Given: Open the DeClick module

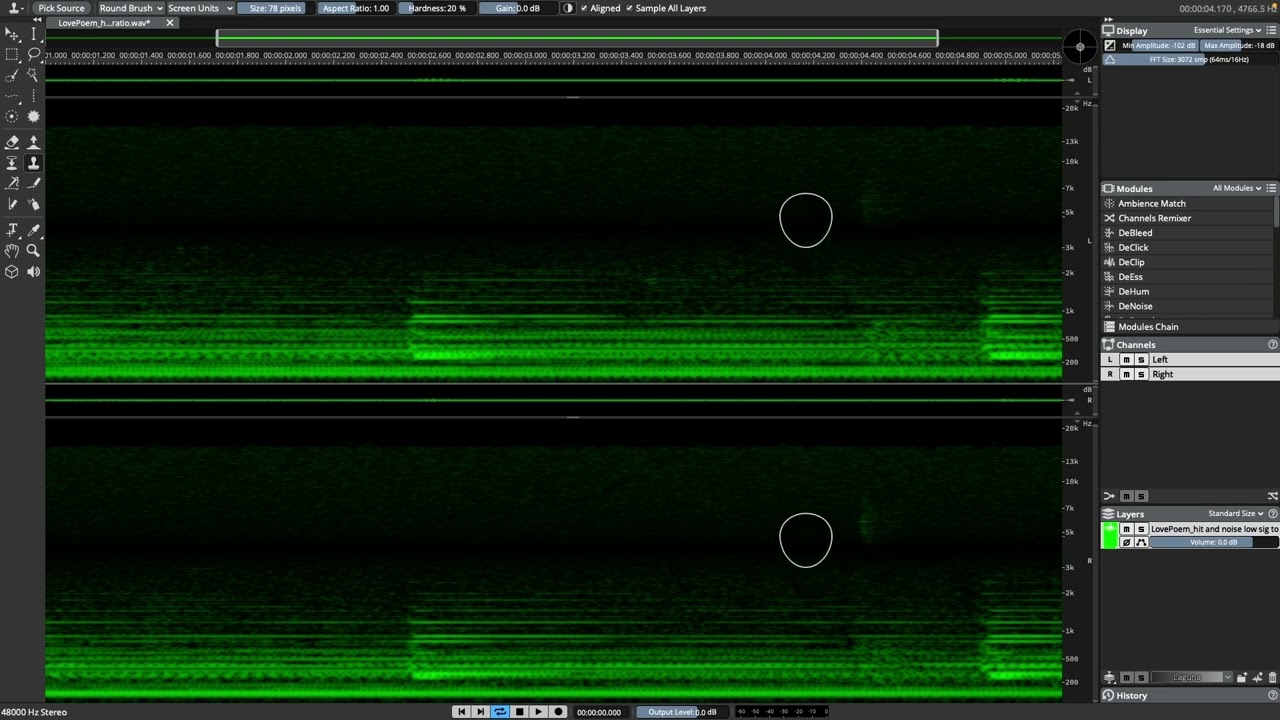Looking at the screenshot, I should (1133, 247).
